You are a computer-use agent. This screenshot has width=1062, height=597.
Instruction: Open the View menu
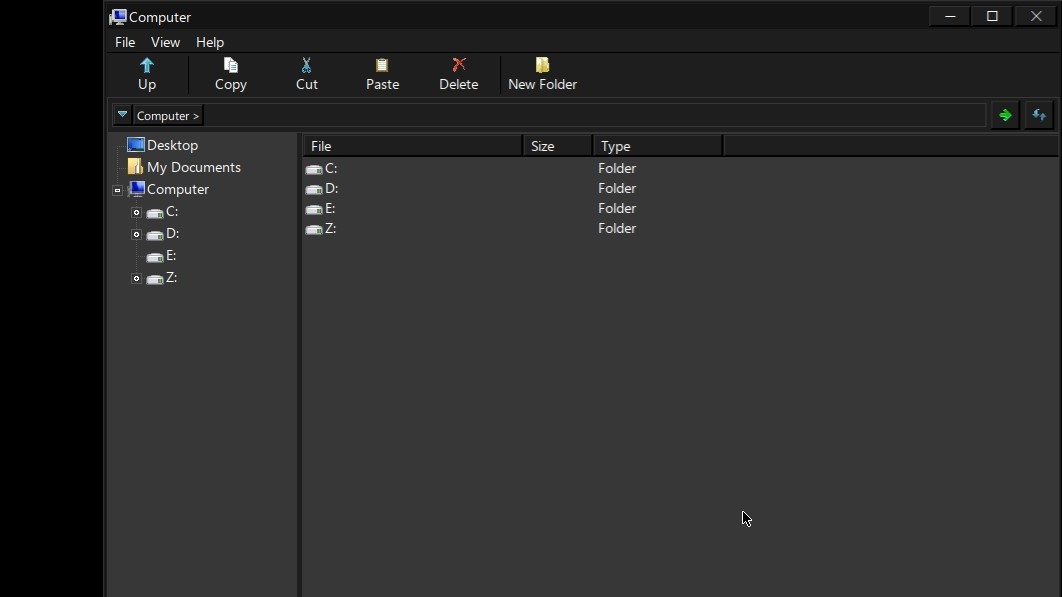click(x=165, y=42)
